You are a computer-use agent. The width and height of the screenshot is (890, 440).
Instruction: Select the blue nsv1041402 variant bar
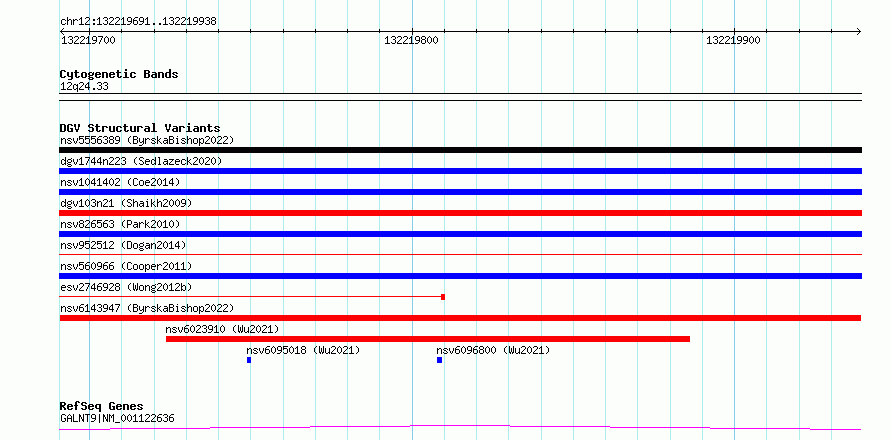(x=460, y=192)
